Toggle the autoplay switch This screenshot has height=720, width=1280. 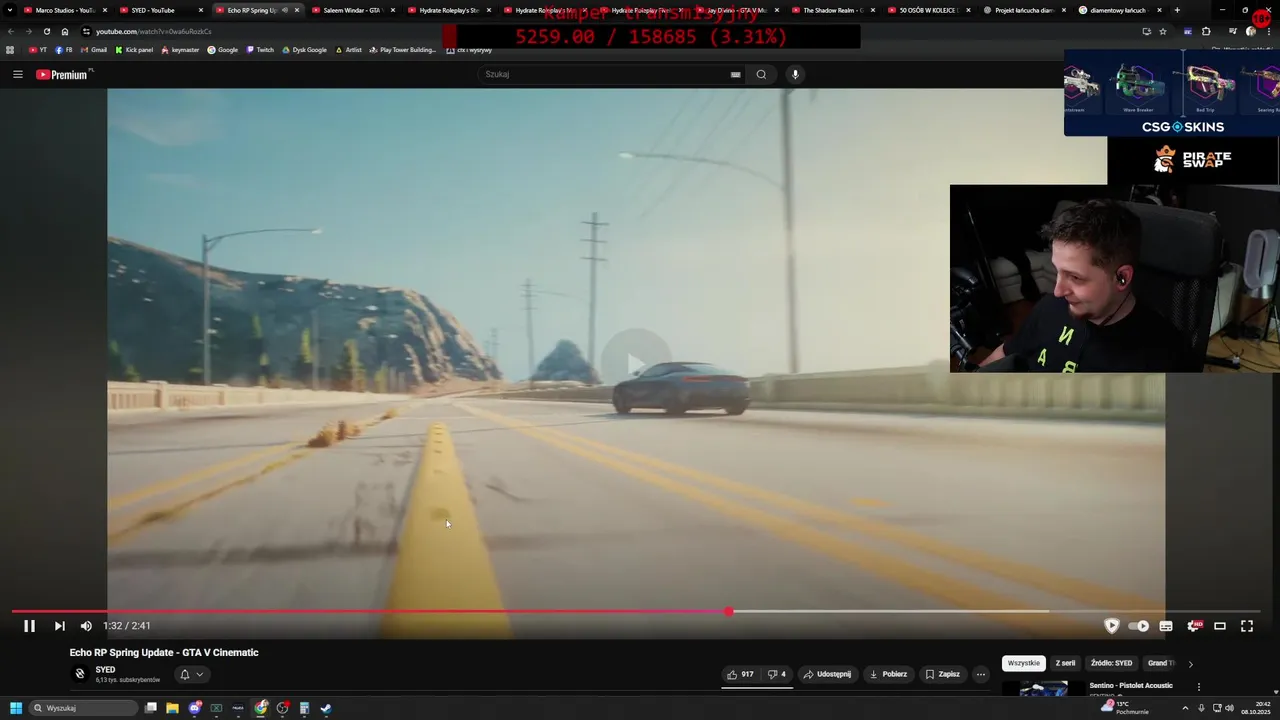coord(1139,626)
